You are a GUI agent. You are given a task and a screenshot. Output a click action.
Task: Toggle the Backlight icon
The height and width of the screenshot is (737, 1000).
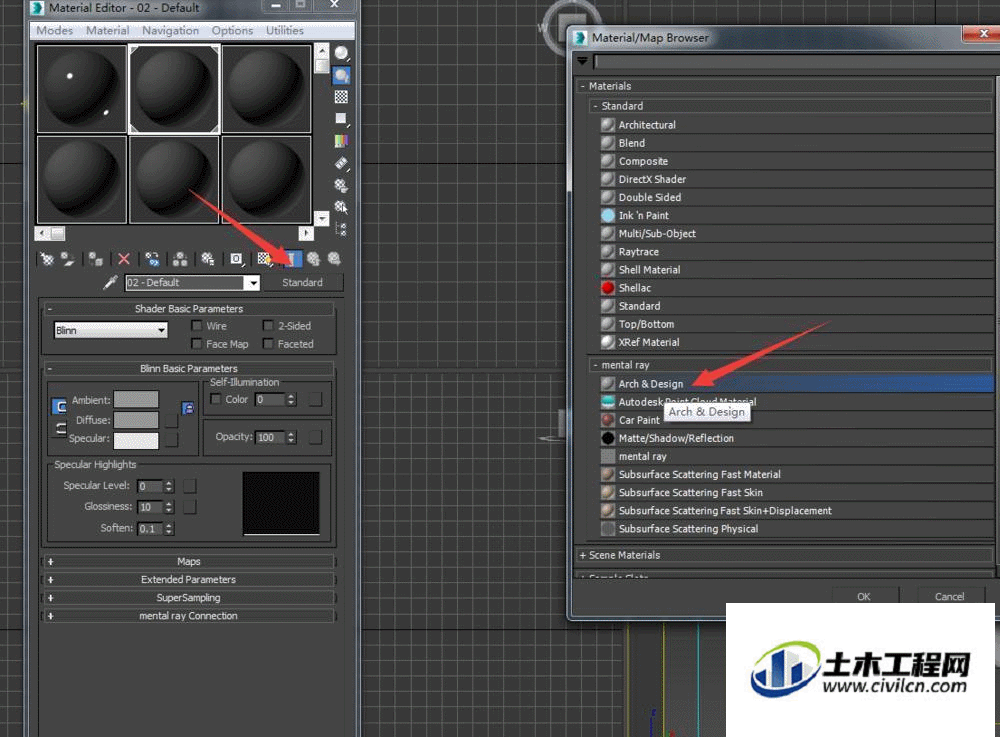coord(342,76)
